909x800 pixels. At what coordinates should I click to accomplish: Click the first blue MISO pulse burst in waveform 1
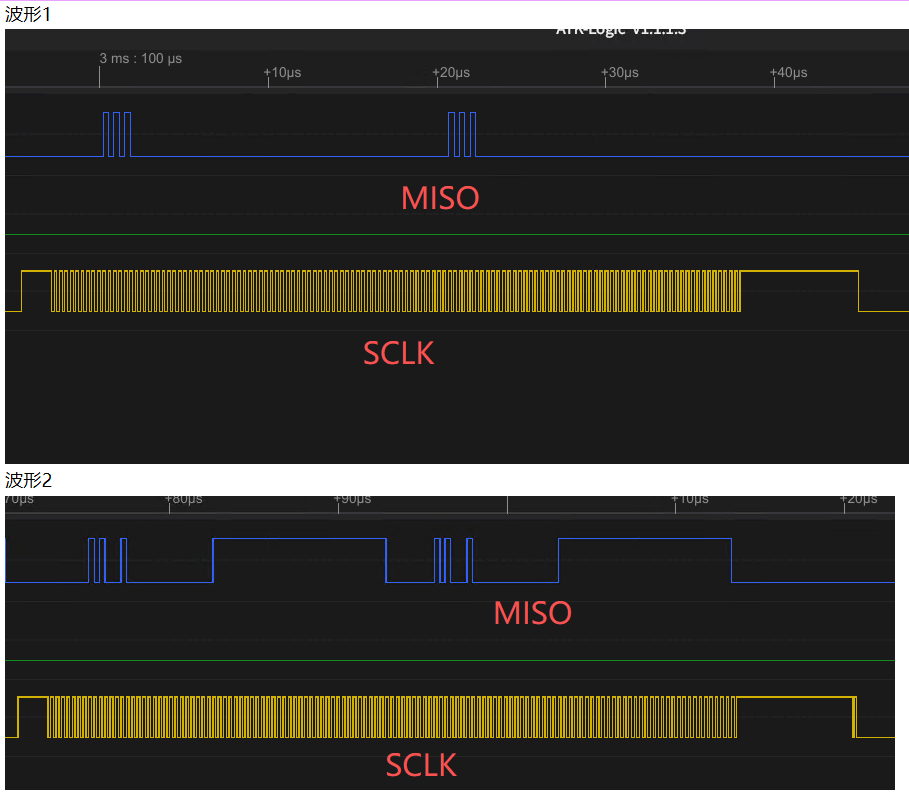117,134
